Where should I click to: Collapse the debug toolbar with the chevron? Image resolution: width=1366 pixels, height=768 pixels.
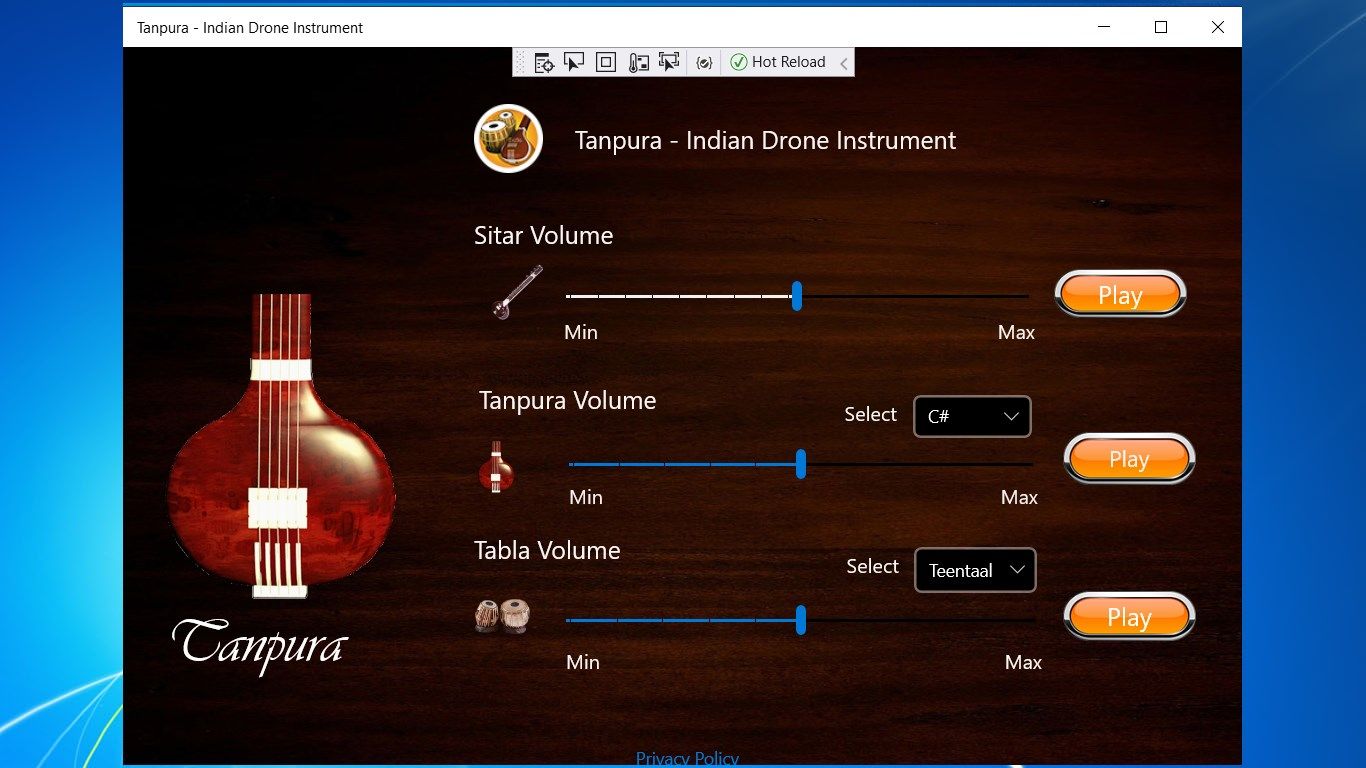click(x=843, y=63)
